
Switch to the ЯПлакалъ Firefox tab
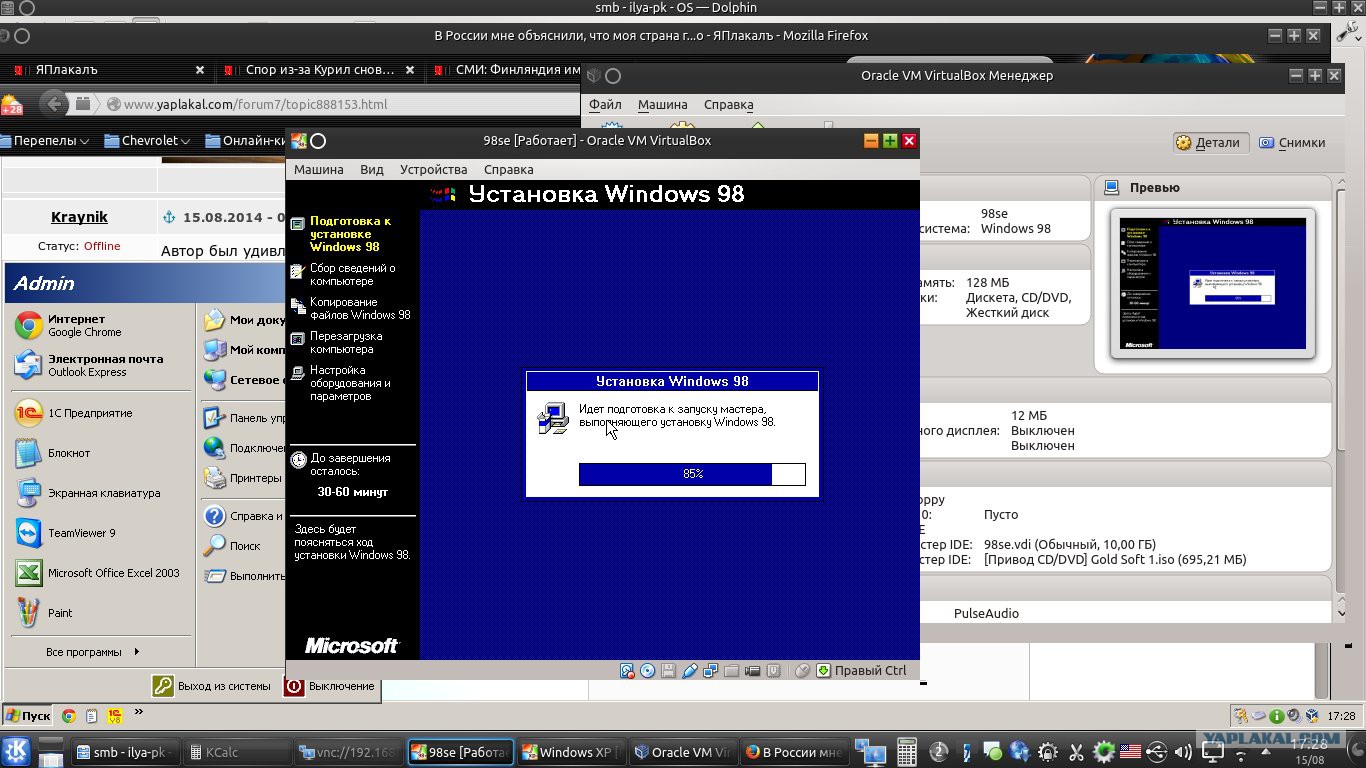coord(106,70)
